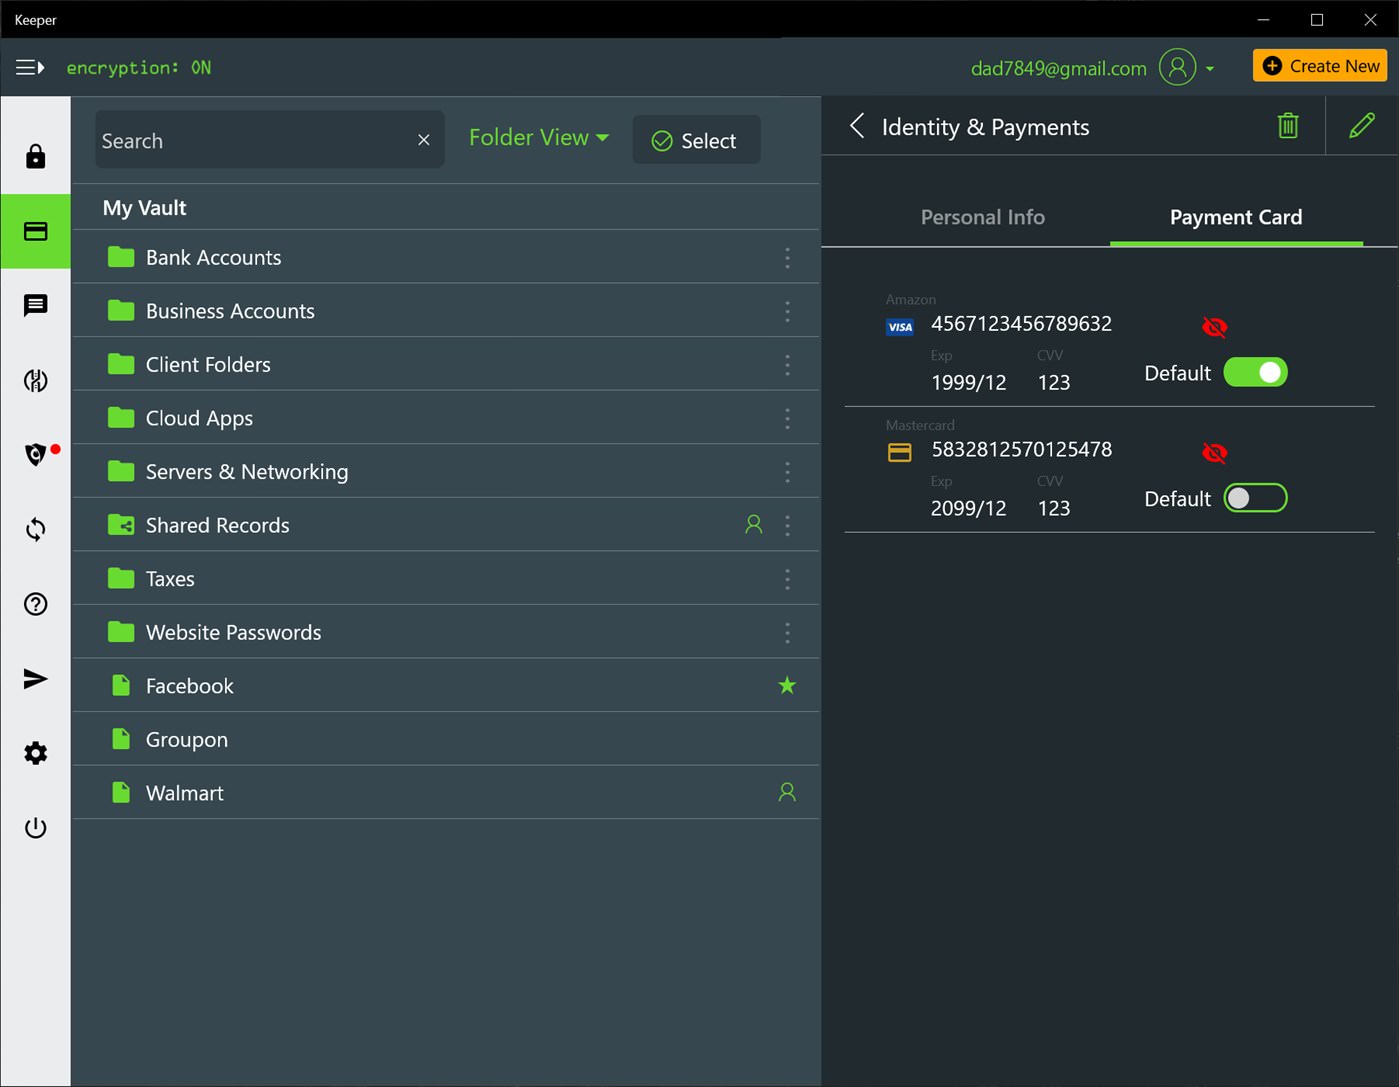Click the paper plane send icon
This screenshot has height=1087, width=1399.
tap(35, 679)
